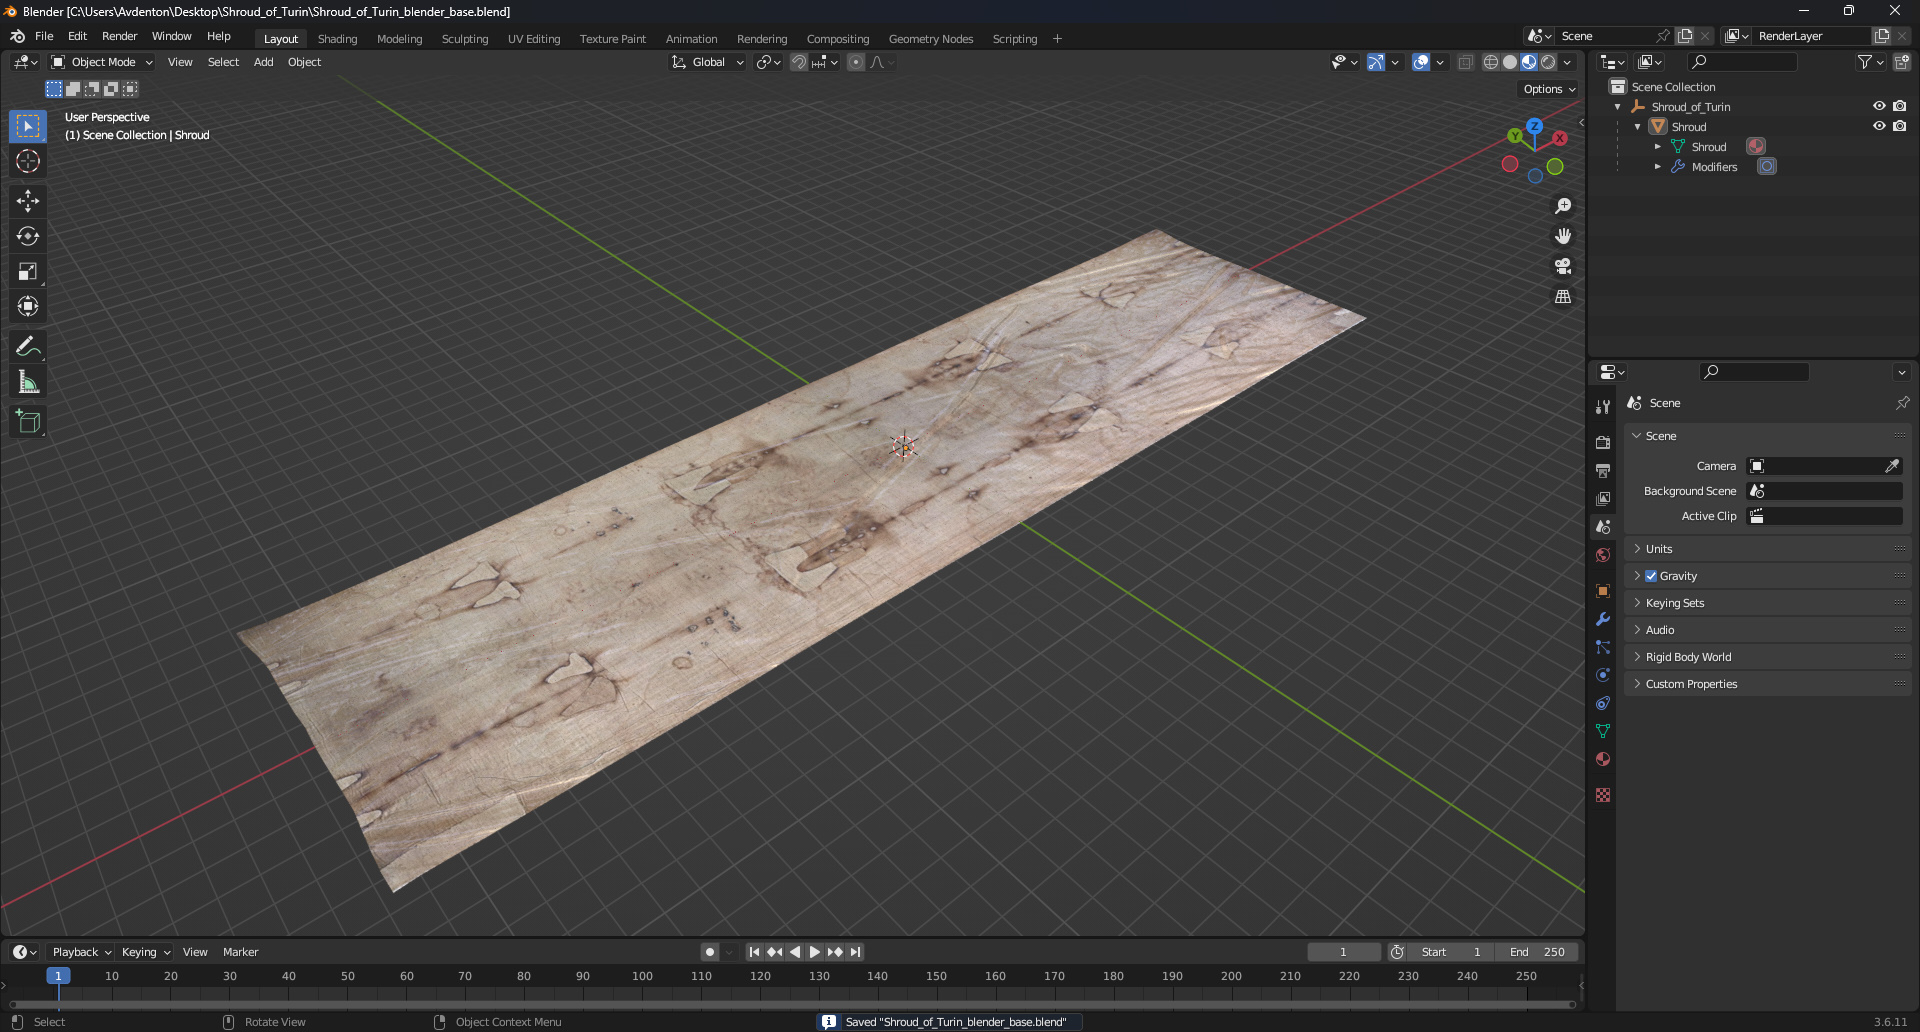
Task: Disable Shroud_of_Turin collection in renders
Action: click(1900, 106)
